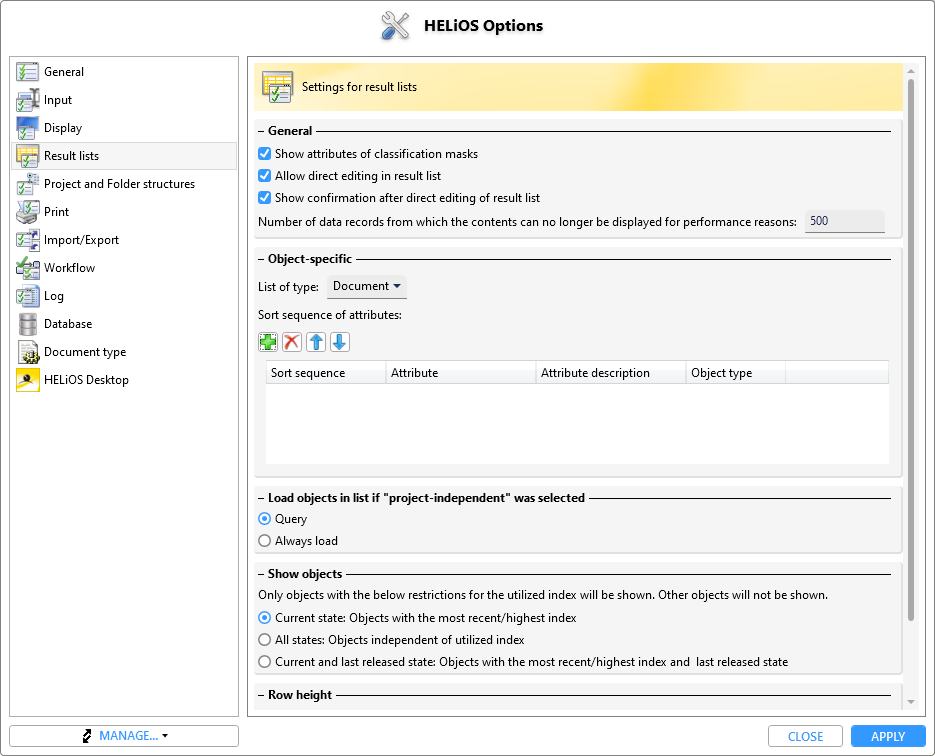Collapse the Show objects section
The width and height of the screenshot is (935, 756).
tap(261, 574)
